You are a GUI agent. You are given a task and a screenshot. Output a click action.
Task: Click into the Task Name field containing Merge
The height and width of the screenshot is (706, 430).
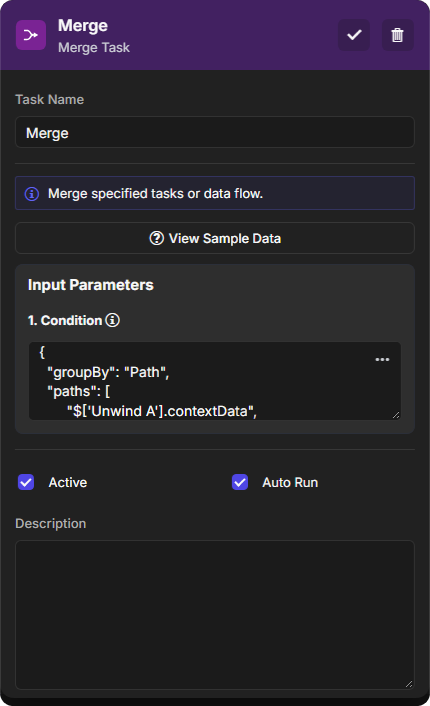(215, 132)
